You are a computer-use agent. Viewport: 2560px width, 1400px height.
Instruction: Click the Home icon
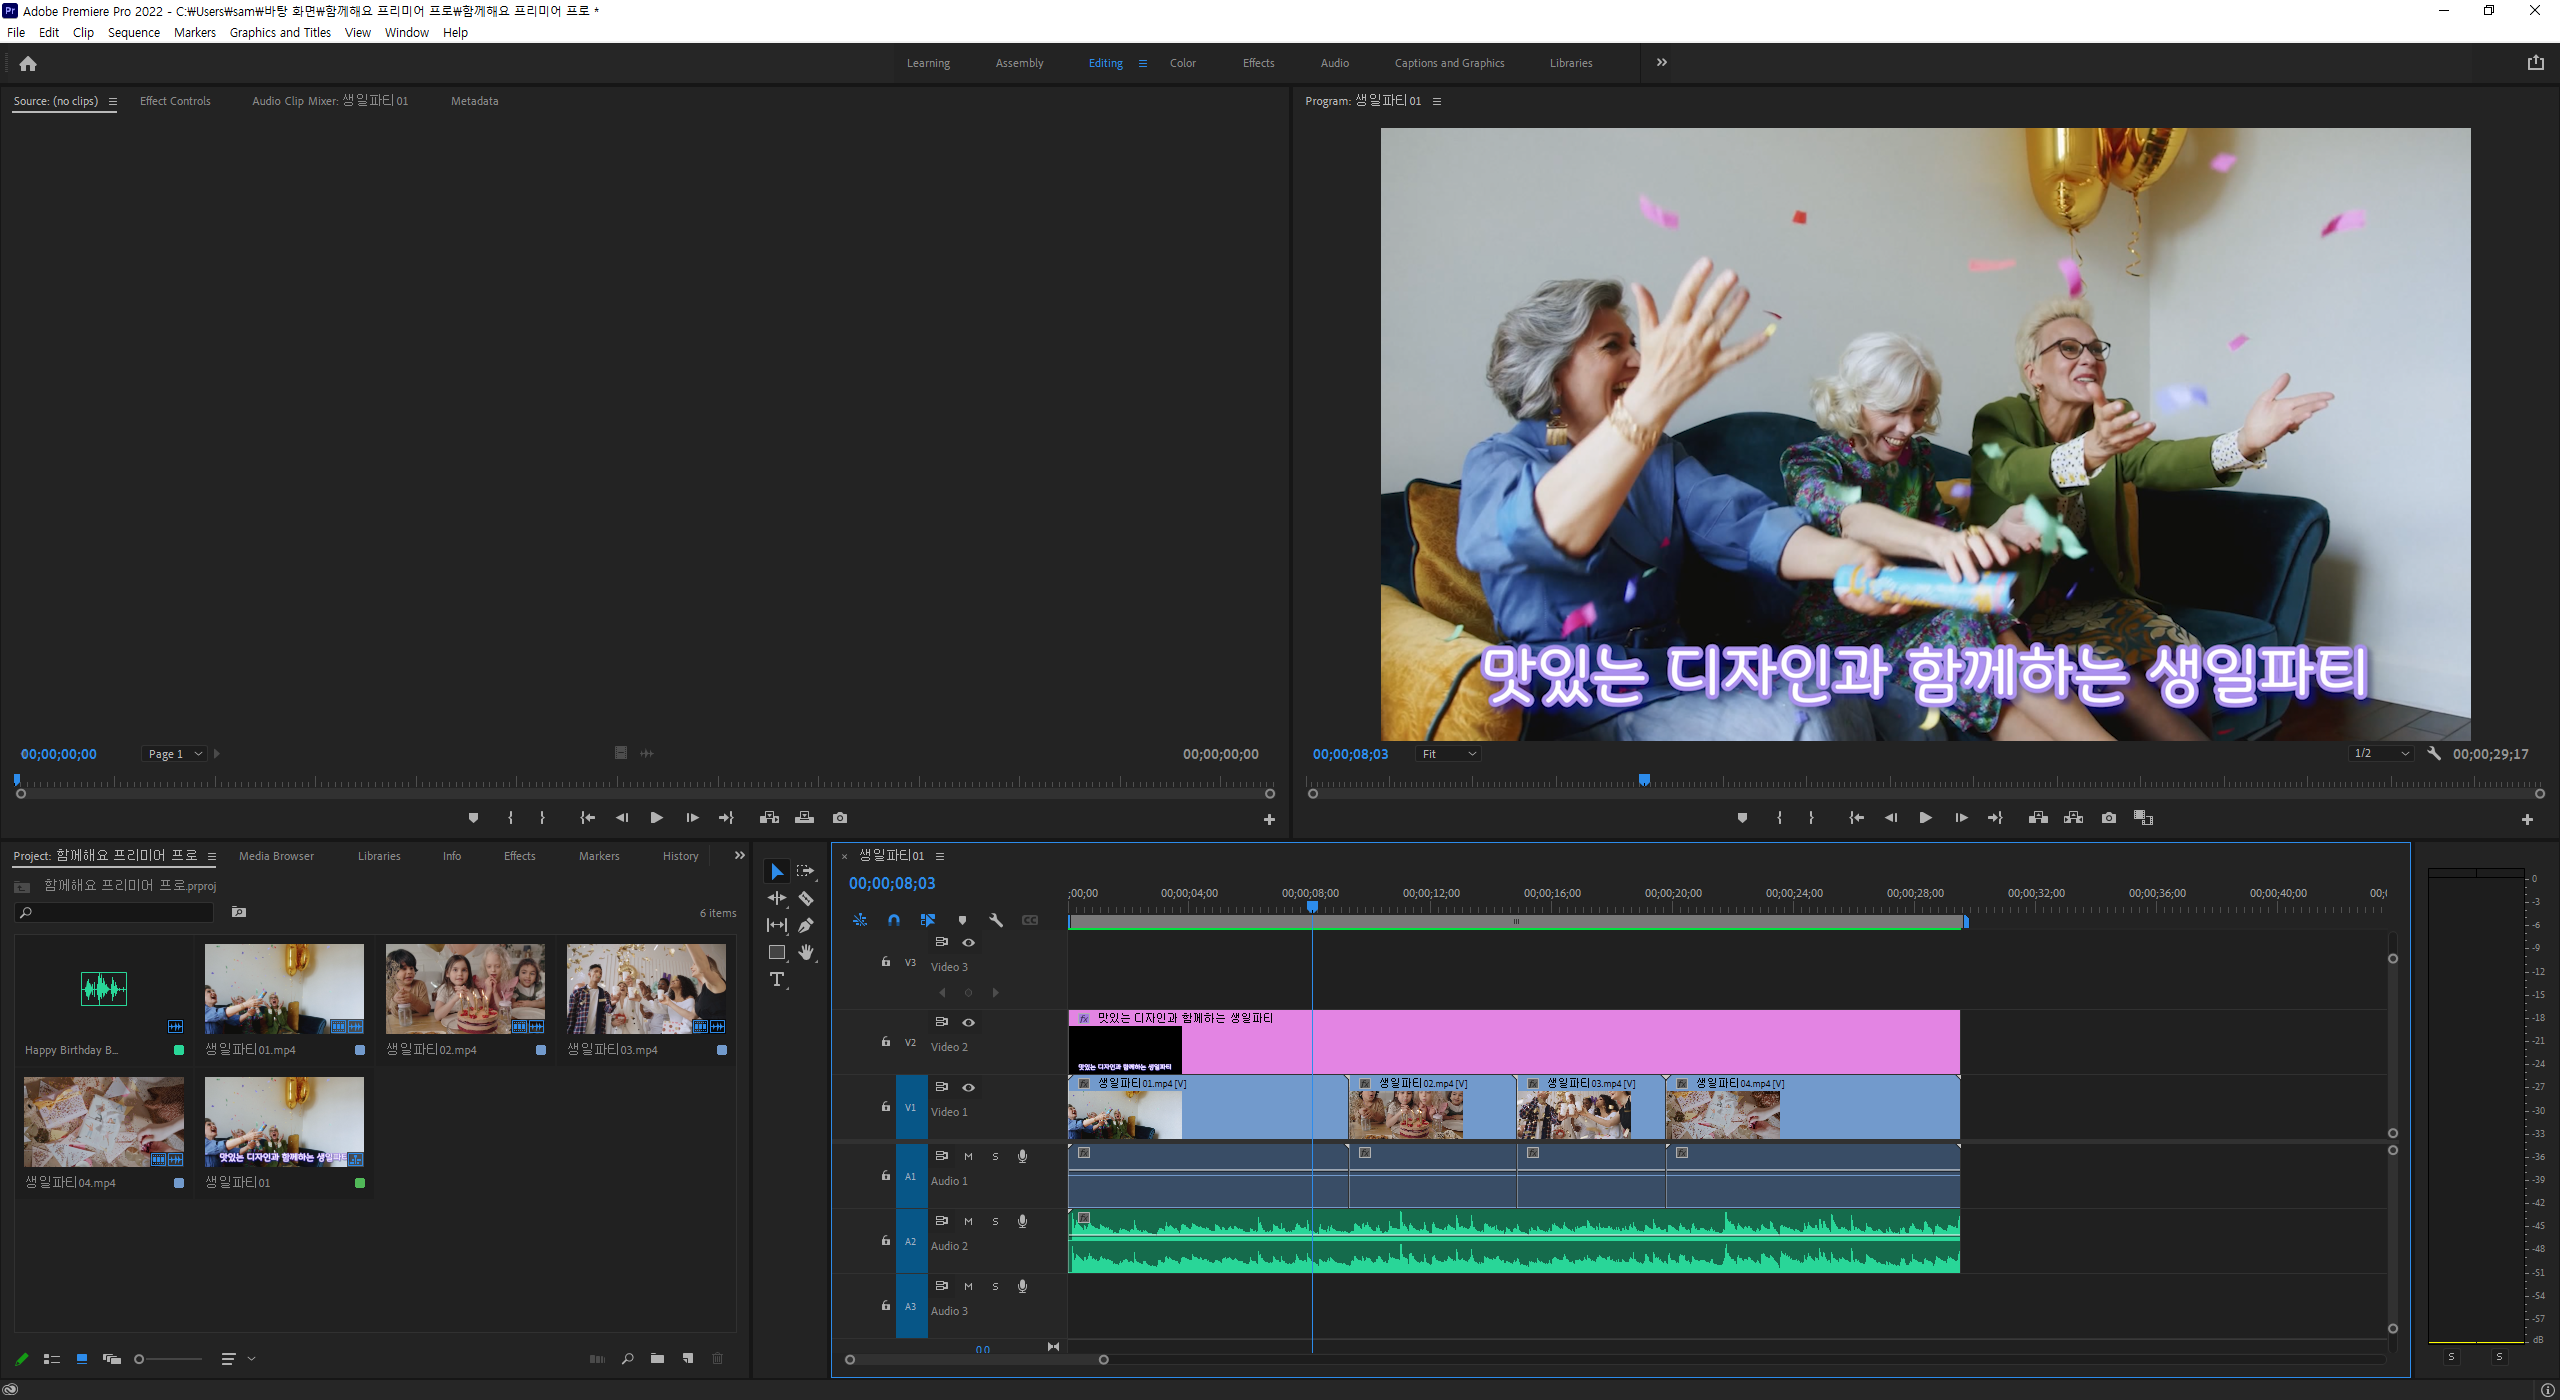tap(28, 64)
